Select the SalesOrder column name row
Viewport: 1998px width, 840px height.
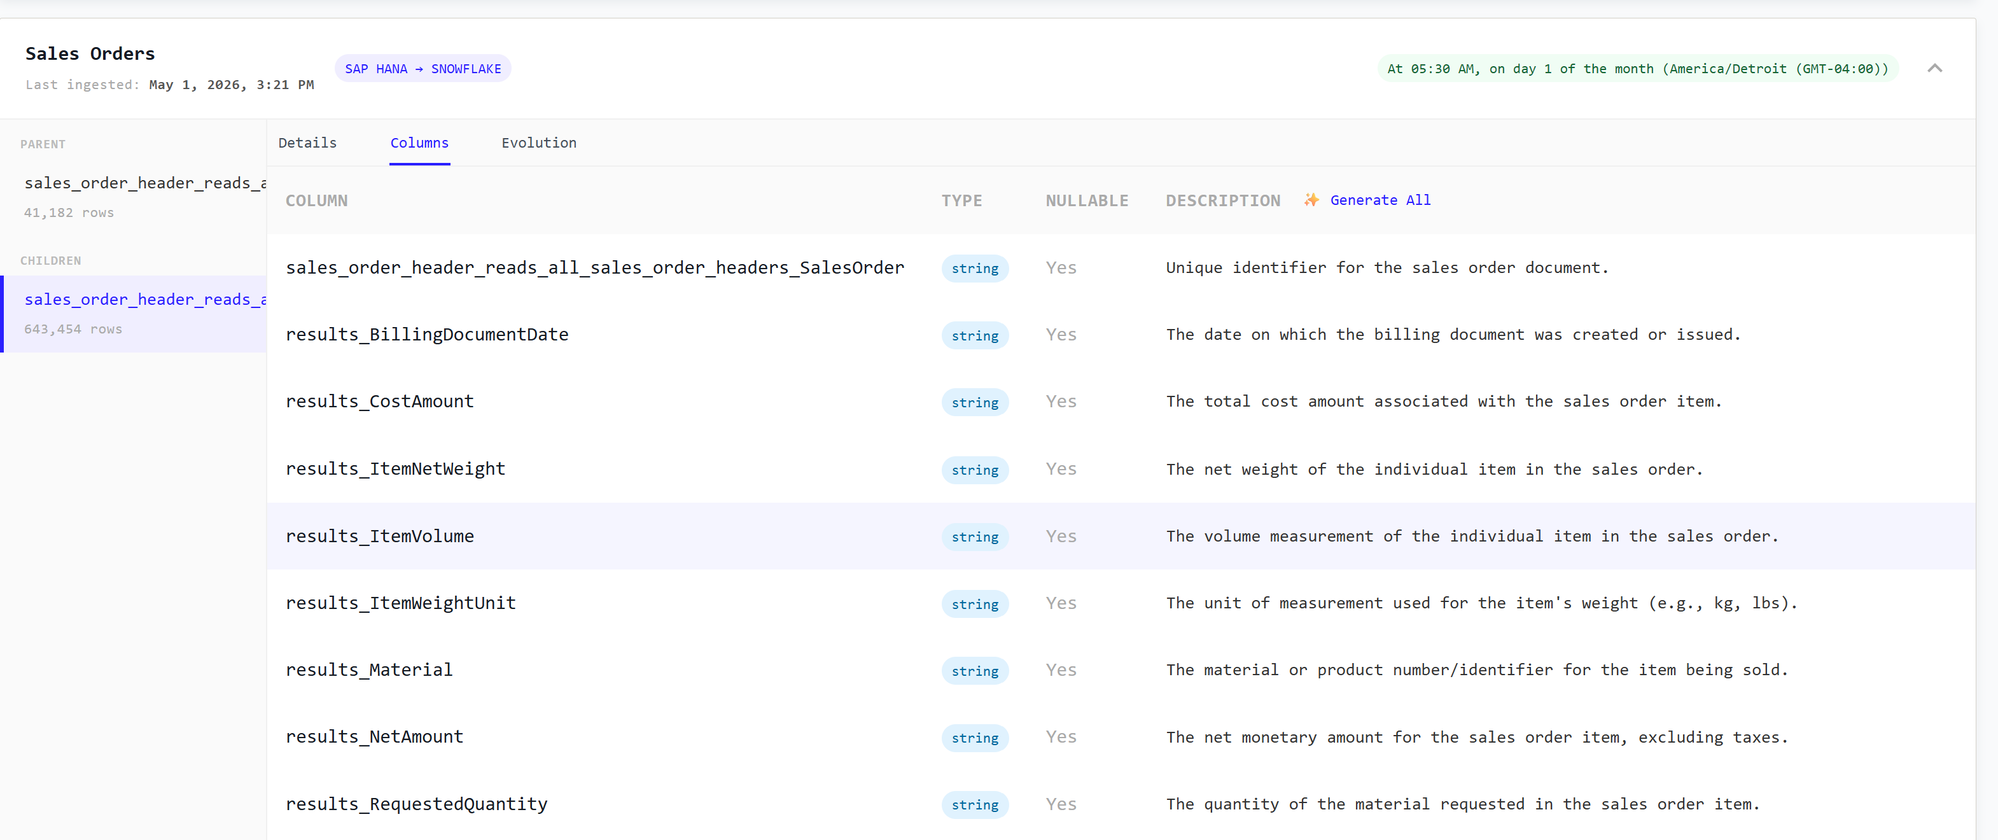595,267
